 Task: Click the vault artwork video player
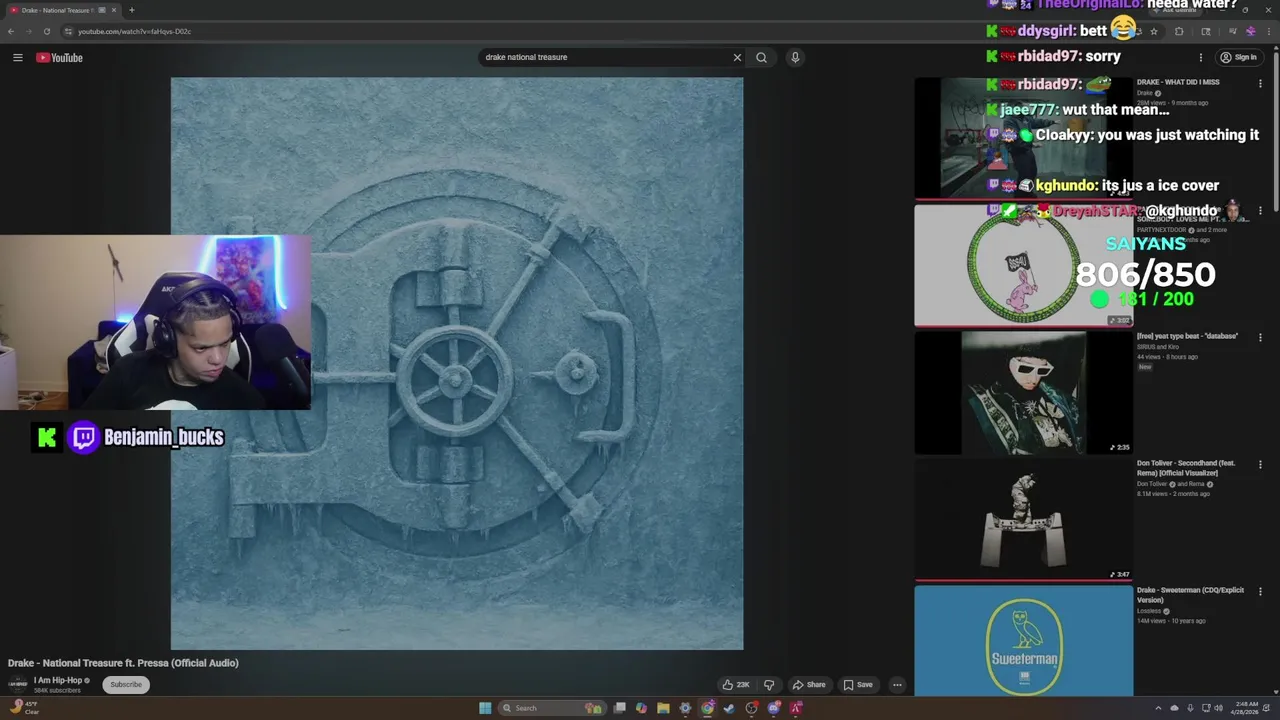(x=457, y=364)
